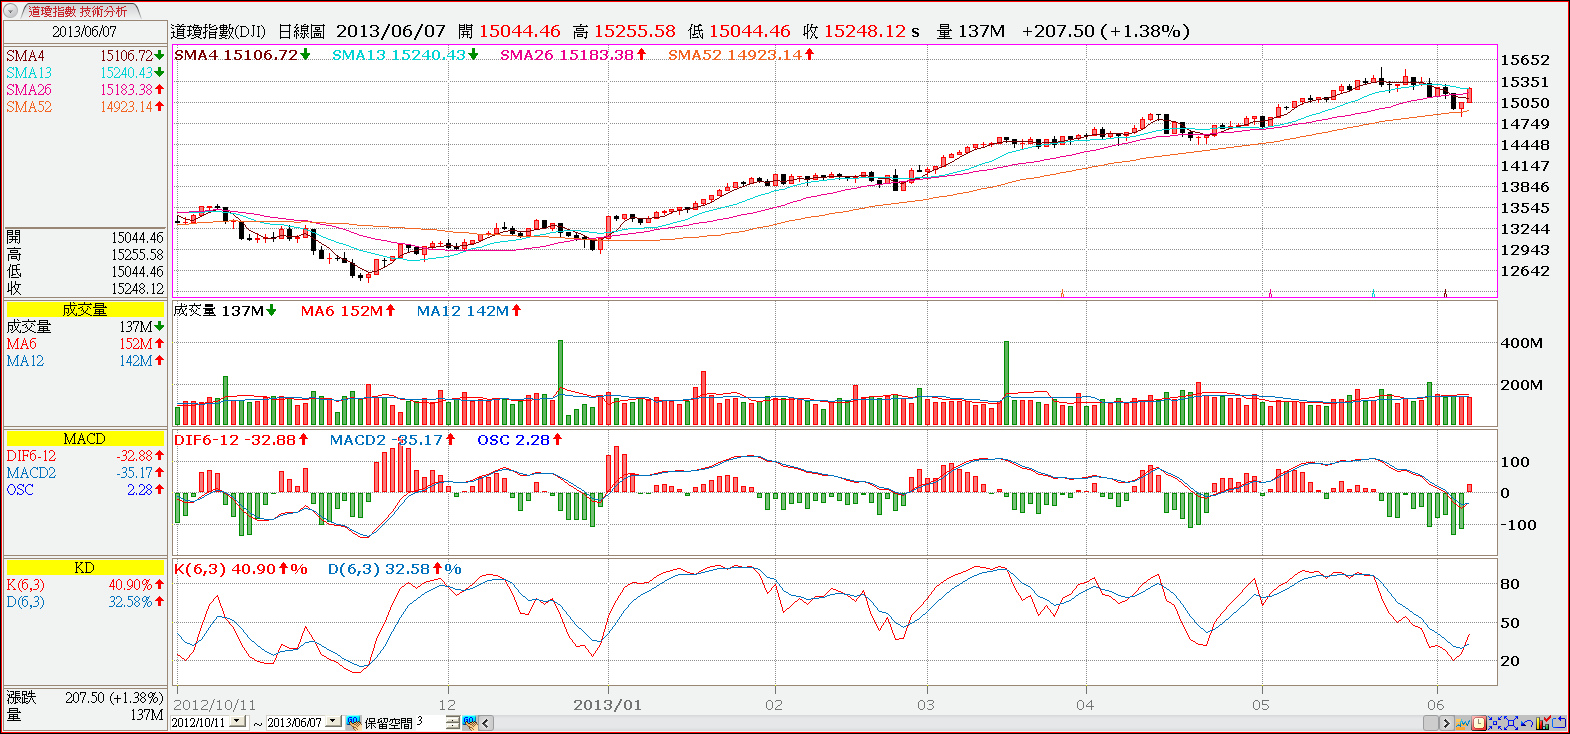
Task: Click the GO button after the 保留空間 spinner
Action: pyautogui.click(x=470, y=722)
